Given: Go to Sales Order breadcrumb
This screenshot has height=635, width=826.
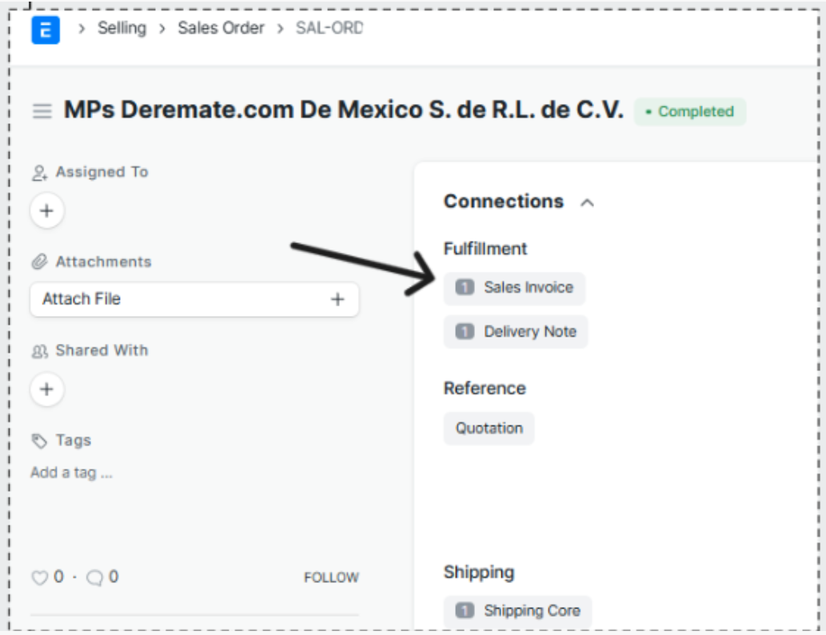Looking at the screenshot, I should (x=221, y=28).
